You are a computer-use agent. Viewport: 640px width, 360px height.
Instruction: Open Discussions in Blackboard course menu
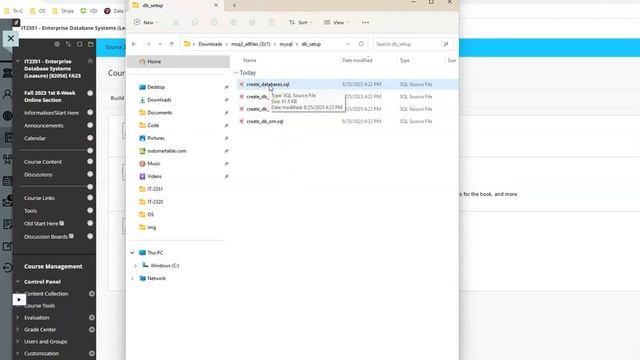click(38, 174)
